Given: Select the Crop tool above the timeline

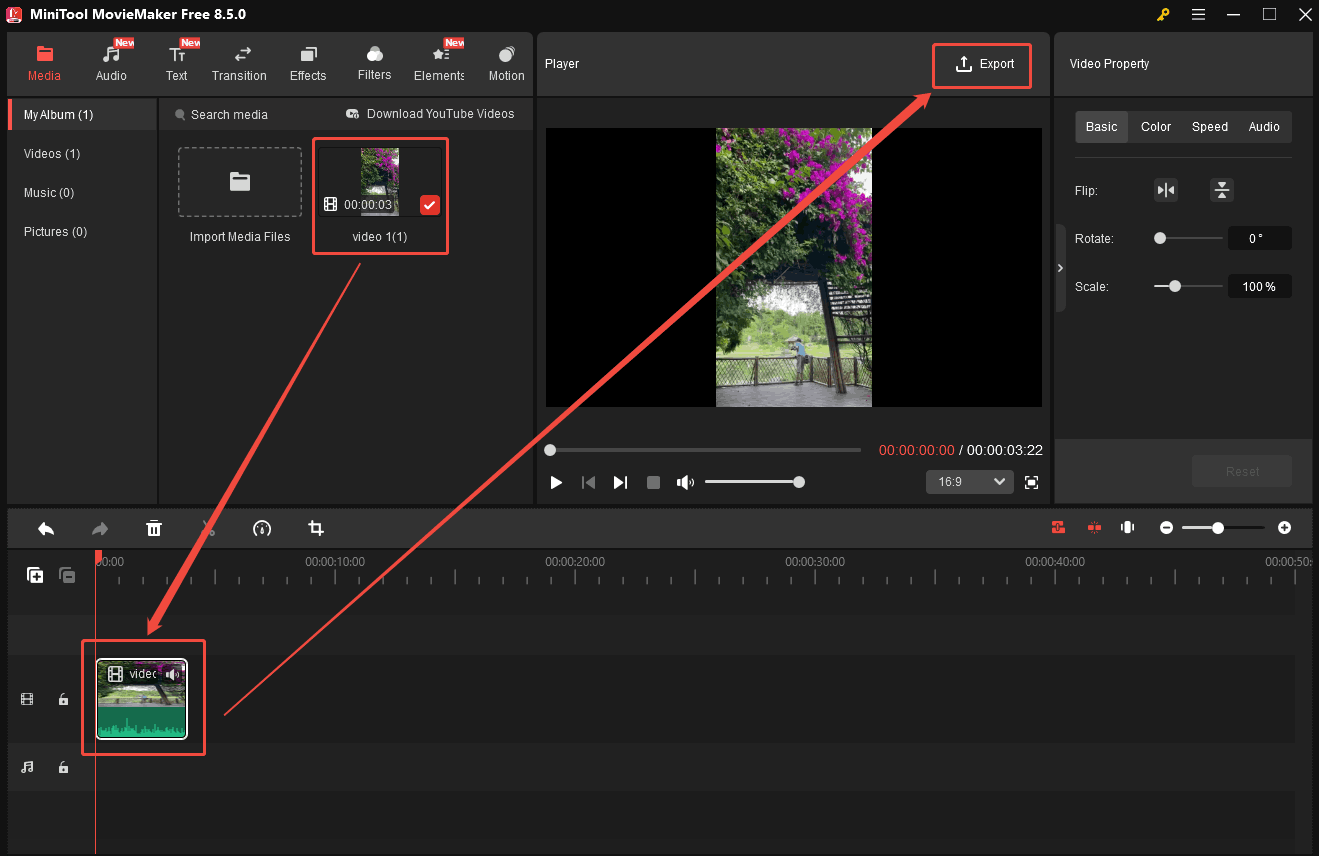Looking at the screenshot, I should [x=315, y=528].
